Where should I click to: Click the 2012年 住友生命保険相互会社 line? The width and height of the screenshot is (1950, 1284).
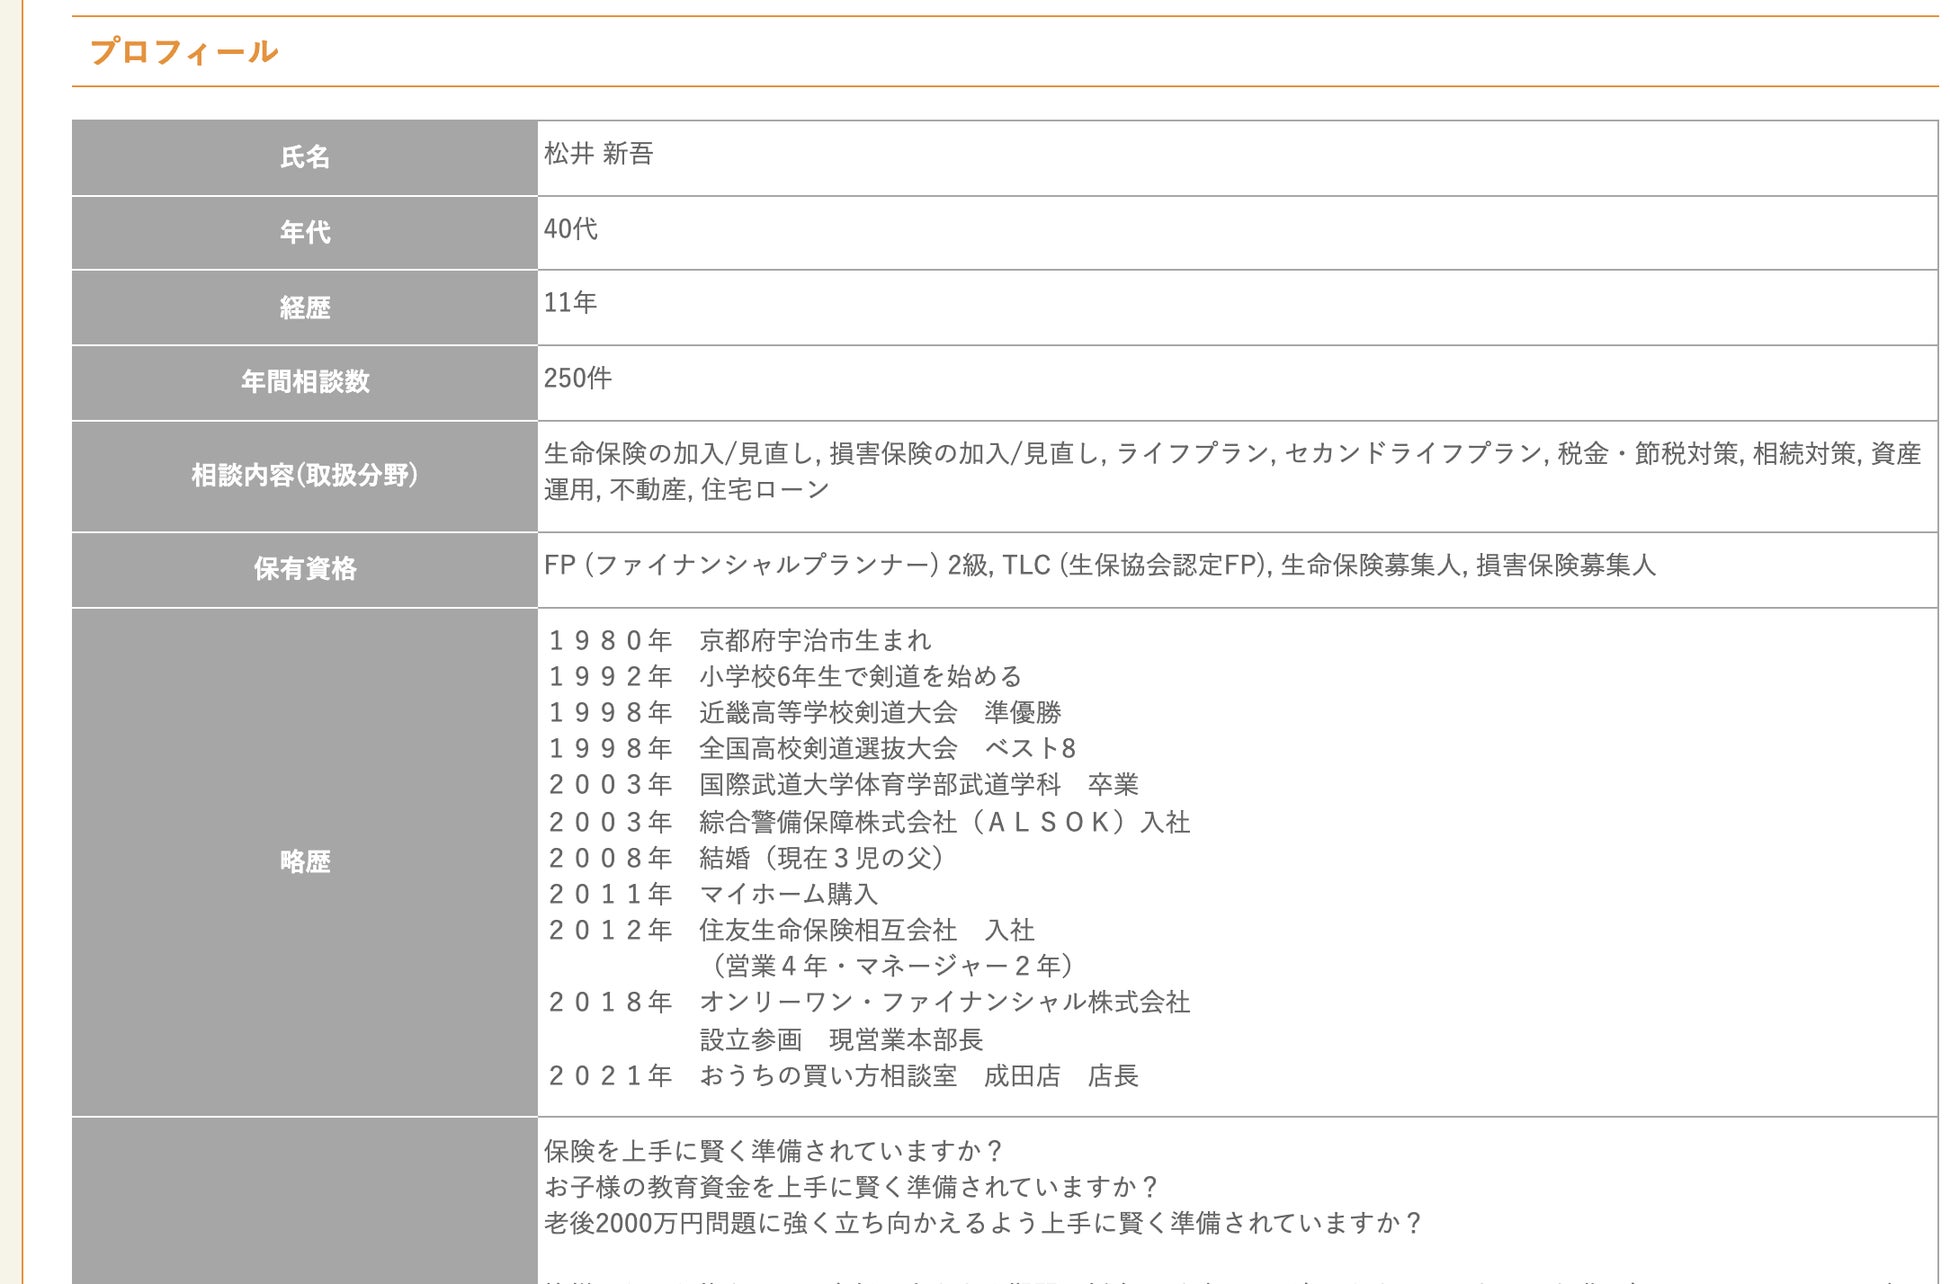pyautogui.click(x=790, y=930)
